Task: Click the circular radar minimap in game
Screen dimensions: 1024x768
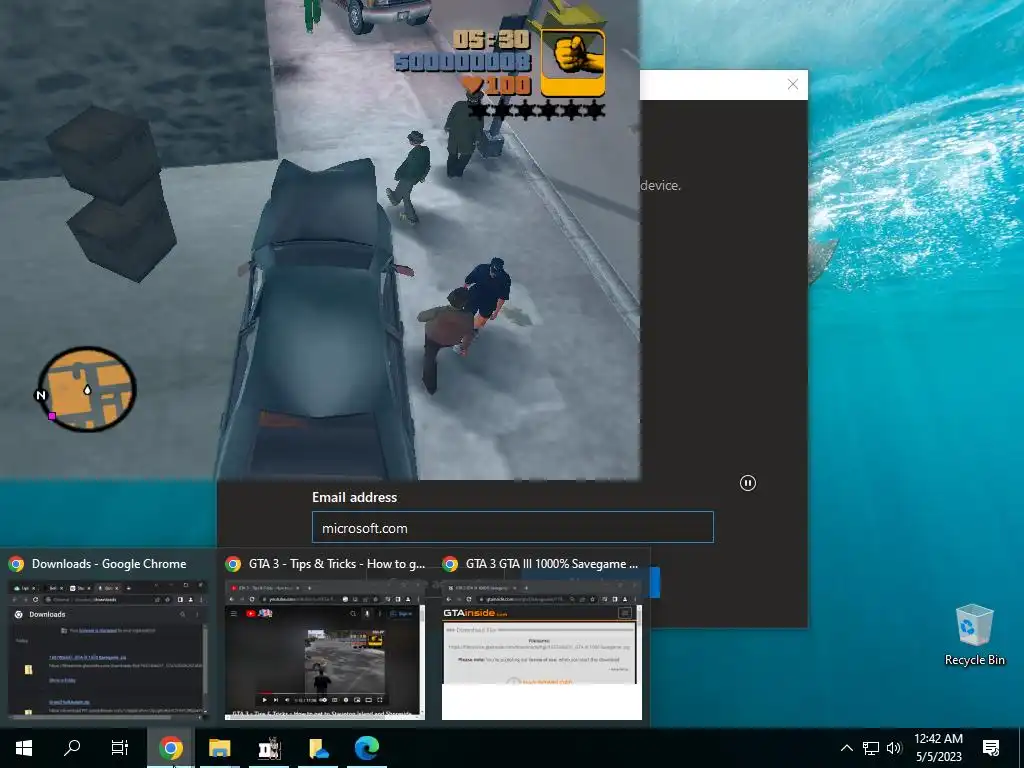Action: [86, 389]
